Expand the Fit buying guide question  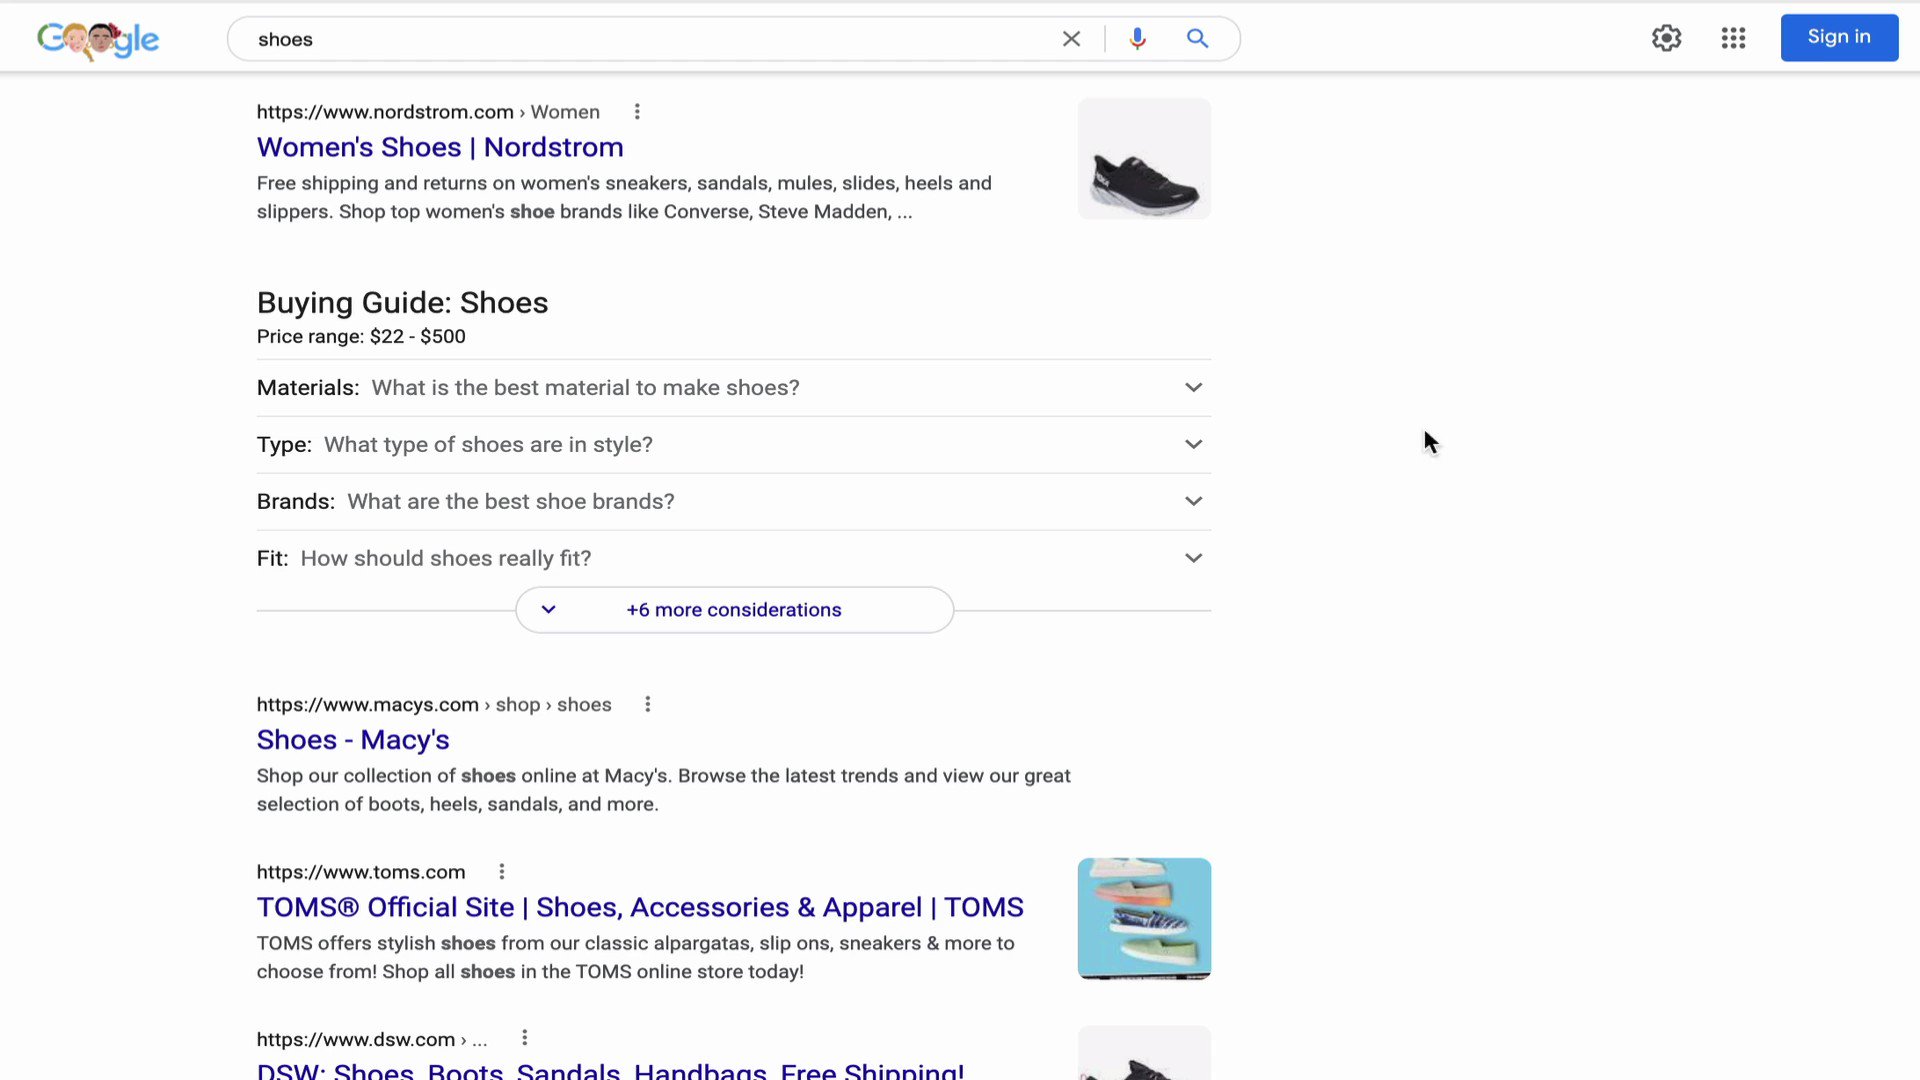click(x=734, y=559)
